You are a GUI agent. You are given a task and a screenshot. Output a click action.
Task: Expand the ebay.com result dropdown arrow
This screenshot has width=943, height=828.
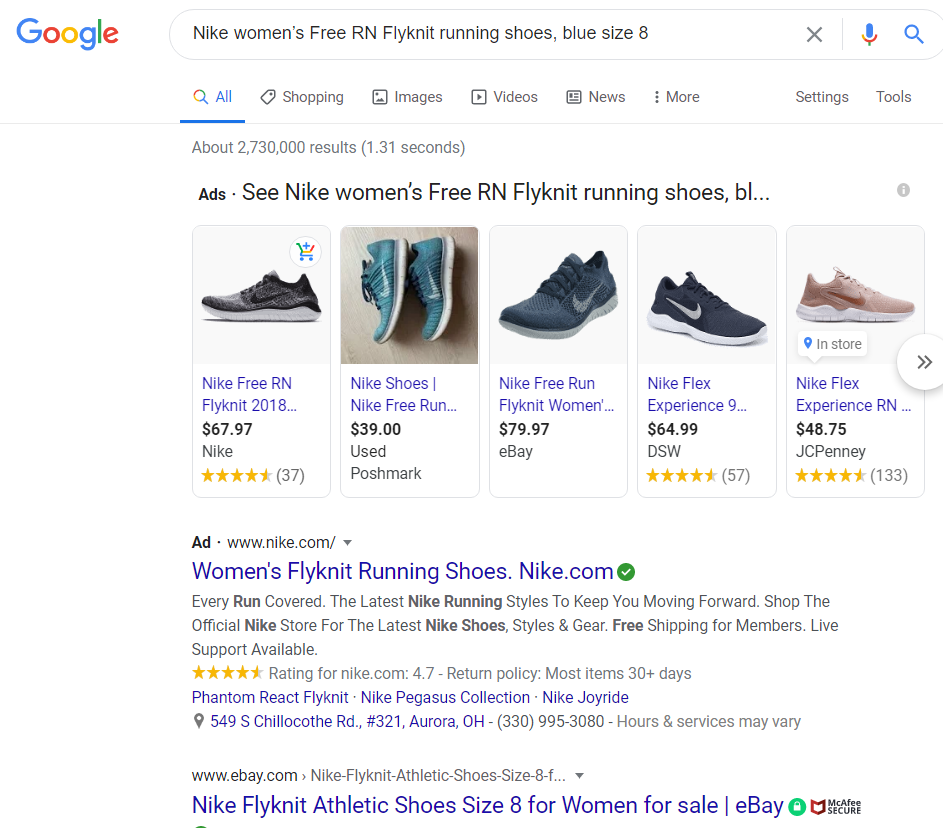click(579, 776)
